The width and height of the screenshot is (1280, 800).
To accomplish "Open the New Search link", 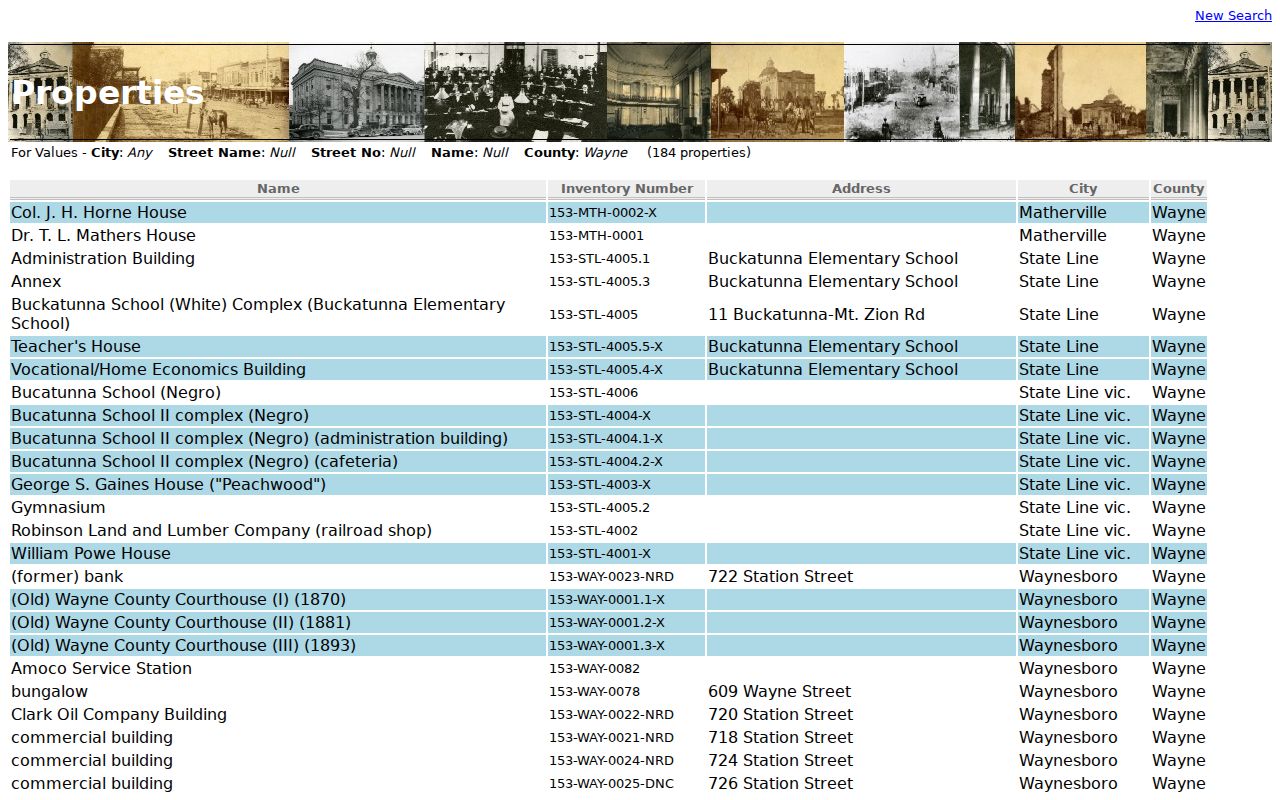I will click(1233, 16).
